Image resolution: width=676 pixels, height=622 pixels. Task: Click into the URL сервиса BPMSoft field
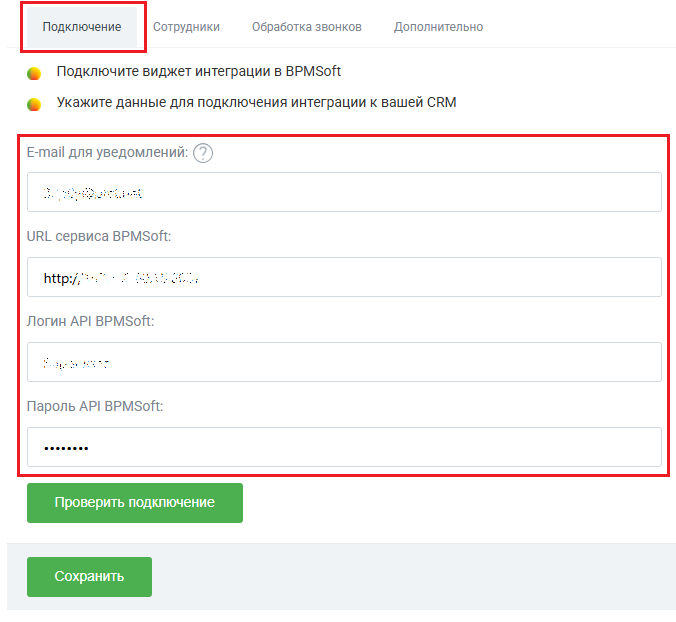pyautogui.click(x=344, y=277)
